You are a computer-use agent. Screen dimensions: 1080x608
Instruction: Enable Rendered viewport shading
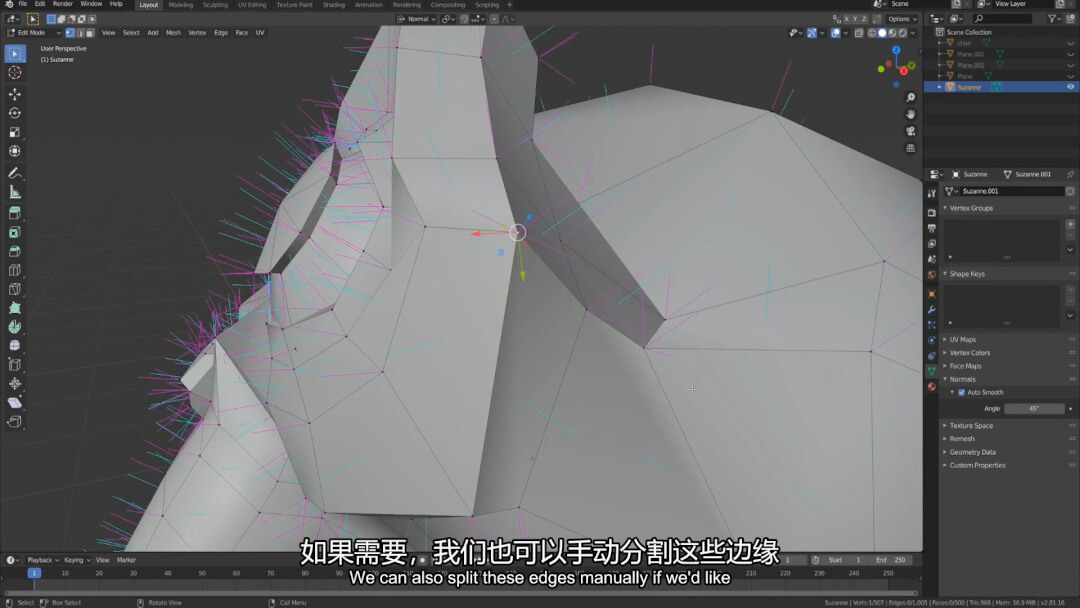903,32
